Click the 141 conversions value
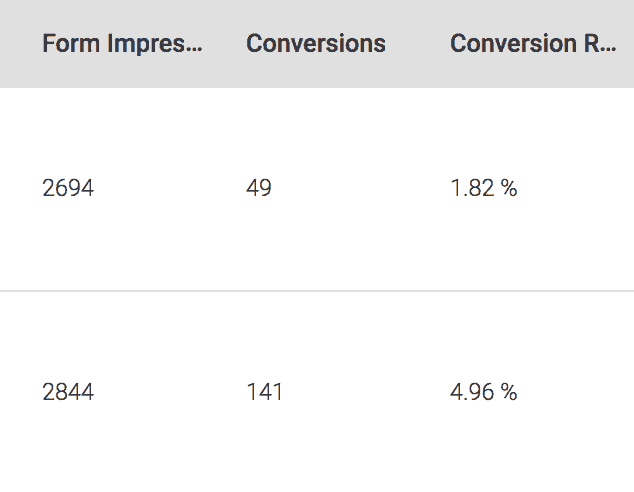634x492 pixels. (x=264, y=392)
